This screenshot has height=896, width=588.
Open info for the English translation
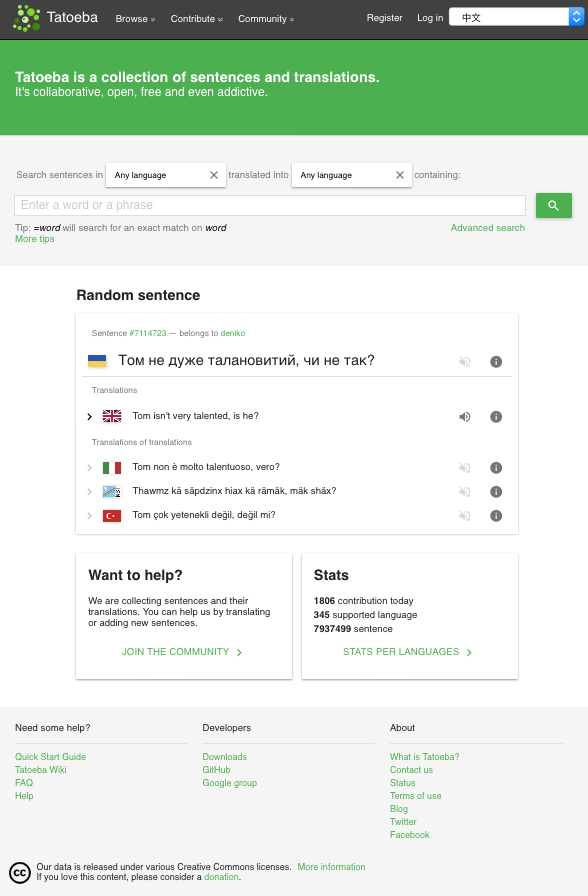click(x=496, y=417)
